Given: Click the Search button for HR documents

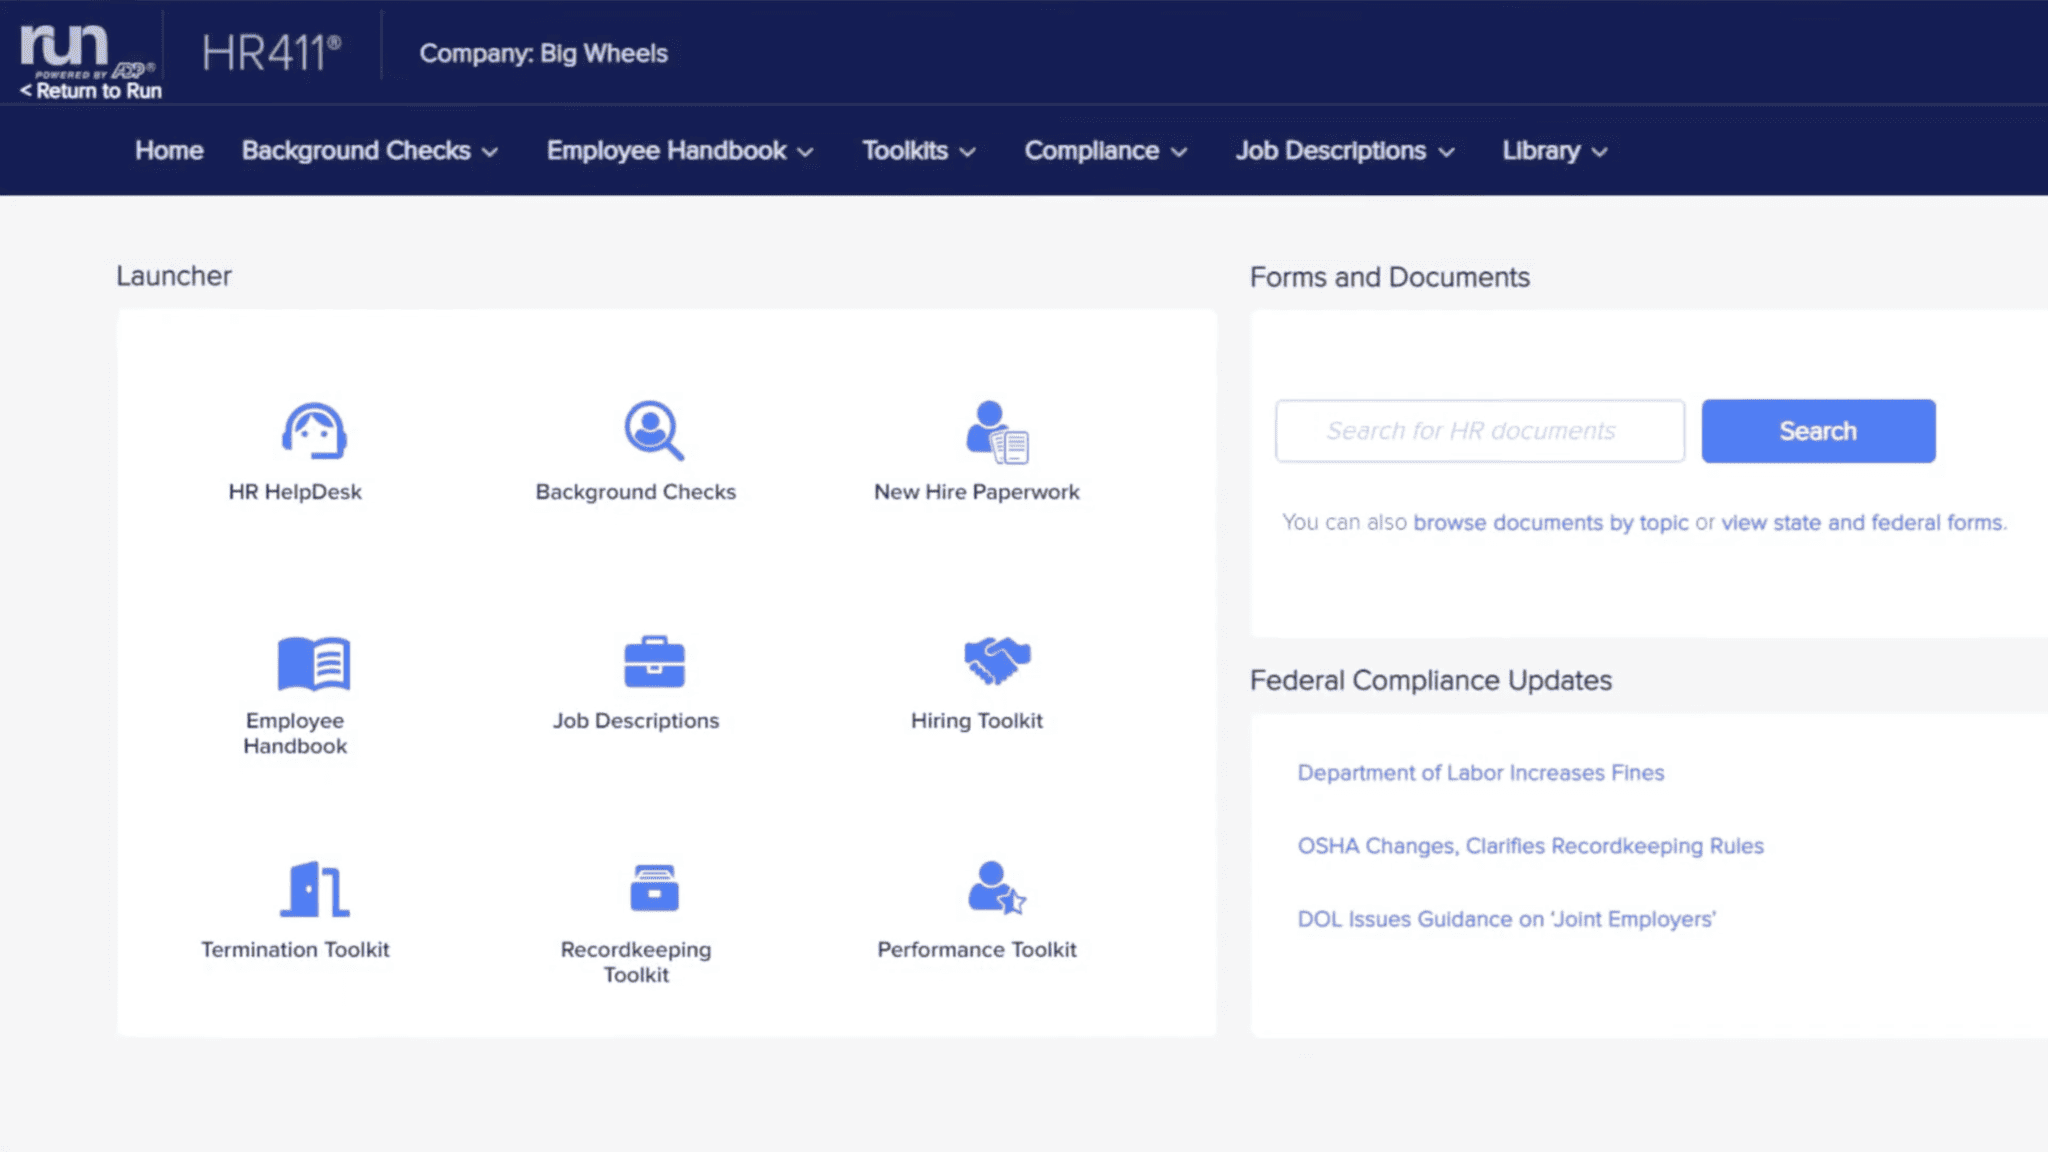Looking at the screenshot, I should [1818, 430].
